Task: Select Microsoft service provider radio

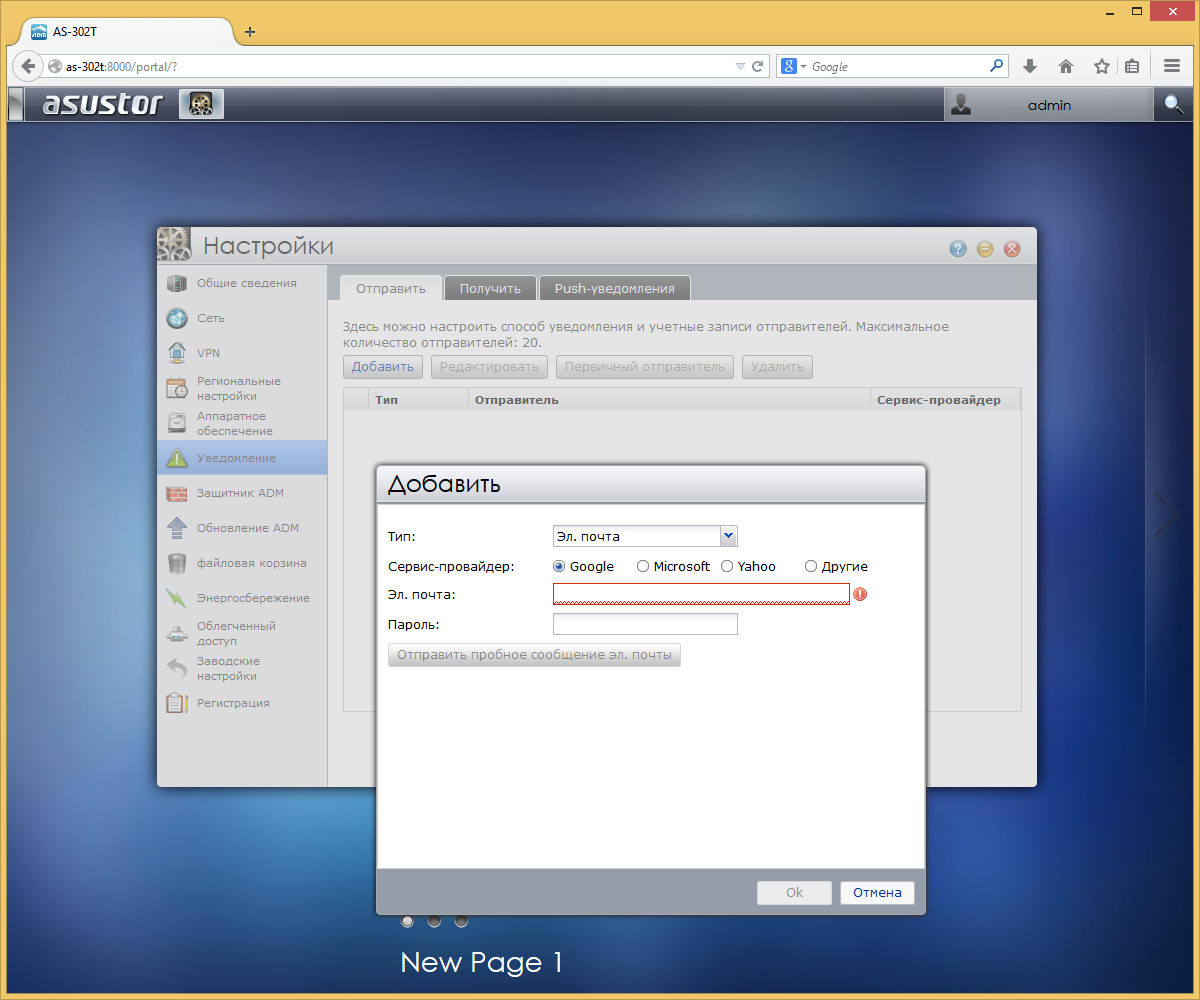Action: tap(642, 566)
